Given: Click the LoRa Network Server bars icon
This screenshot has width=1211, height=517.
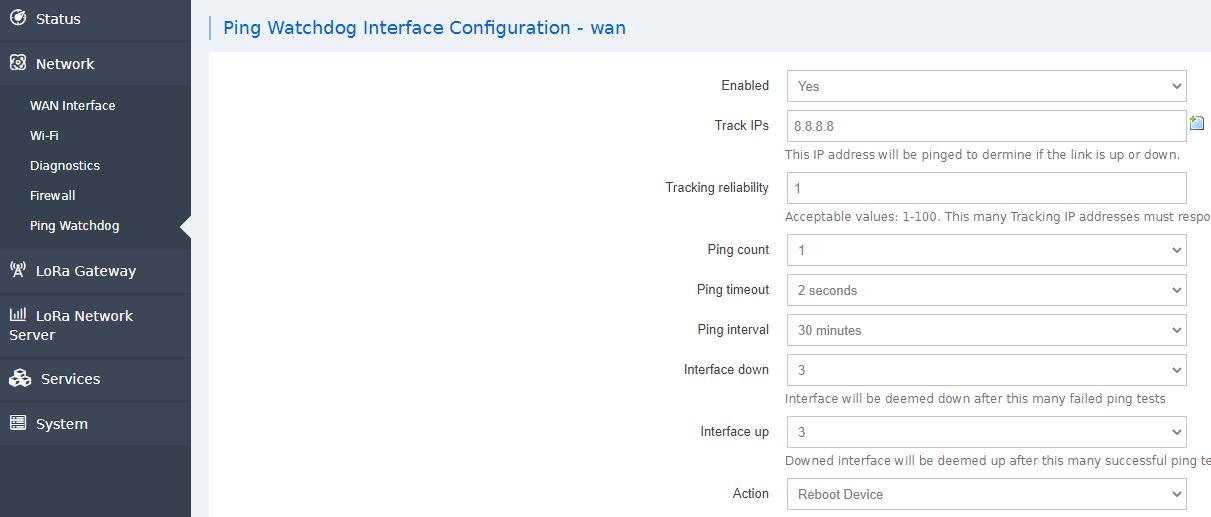Looking at the screenshot, I should click(x=17, y=314).
